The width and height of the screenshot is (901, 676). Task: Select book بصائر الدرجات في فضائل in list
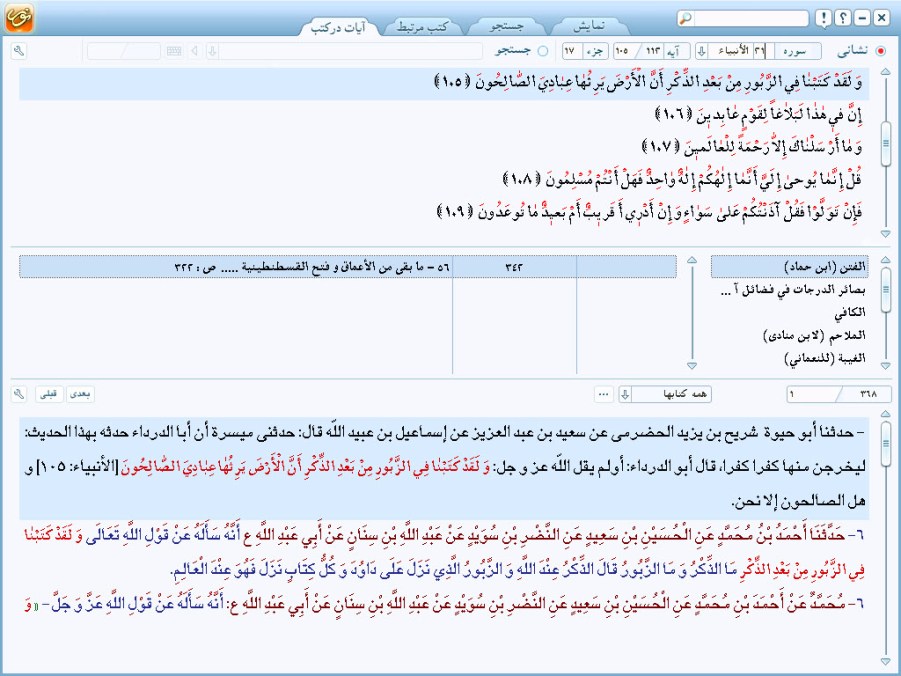789,290
